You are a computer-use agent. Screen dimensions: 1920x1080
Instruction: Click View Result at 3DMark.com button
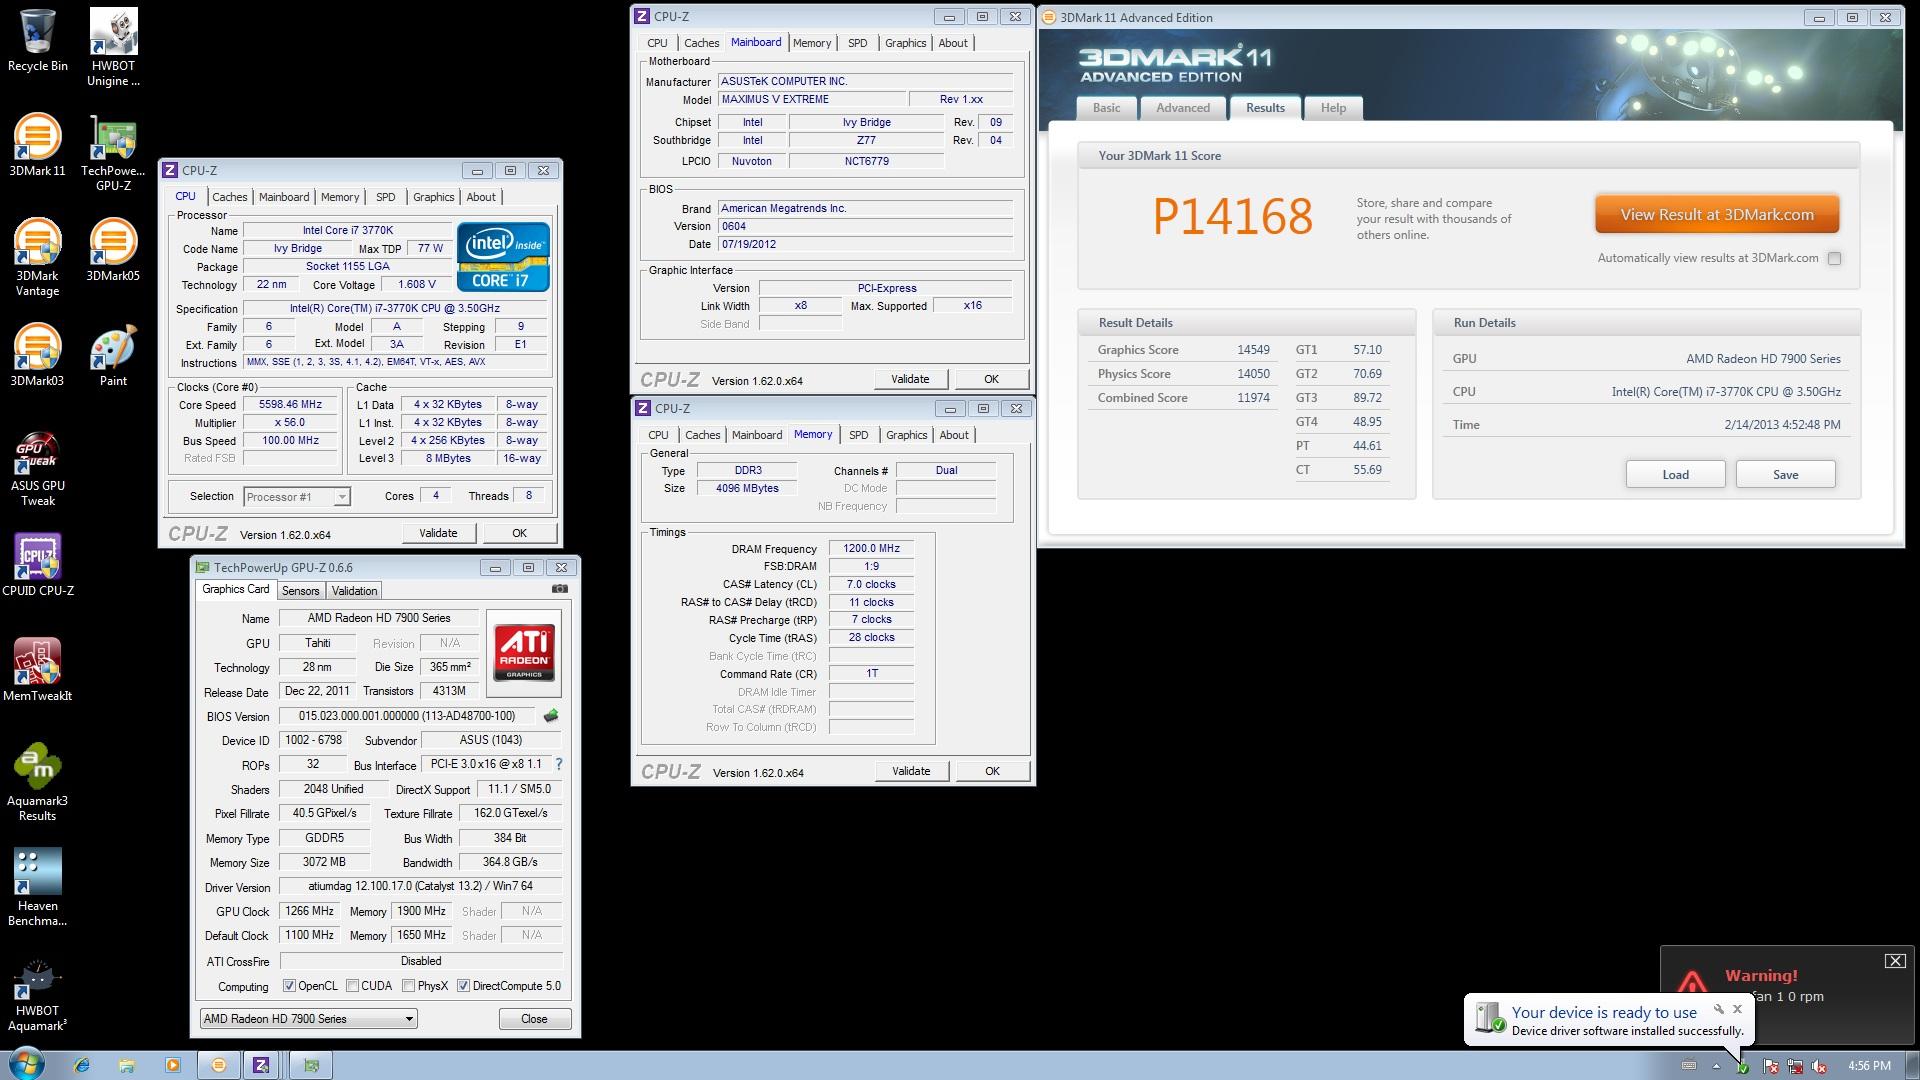1716,215
